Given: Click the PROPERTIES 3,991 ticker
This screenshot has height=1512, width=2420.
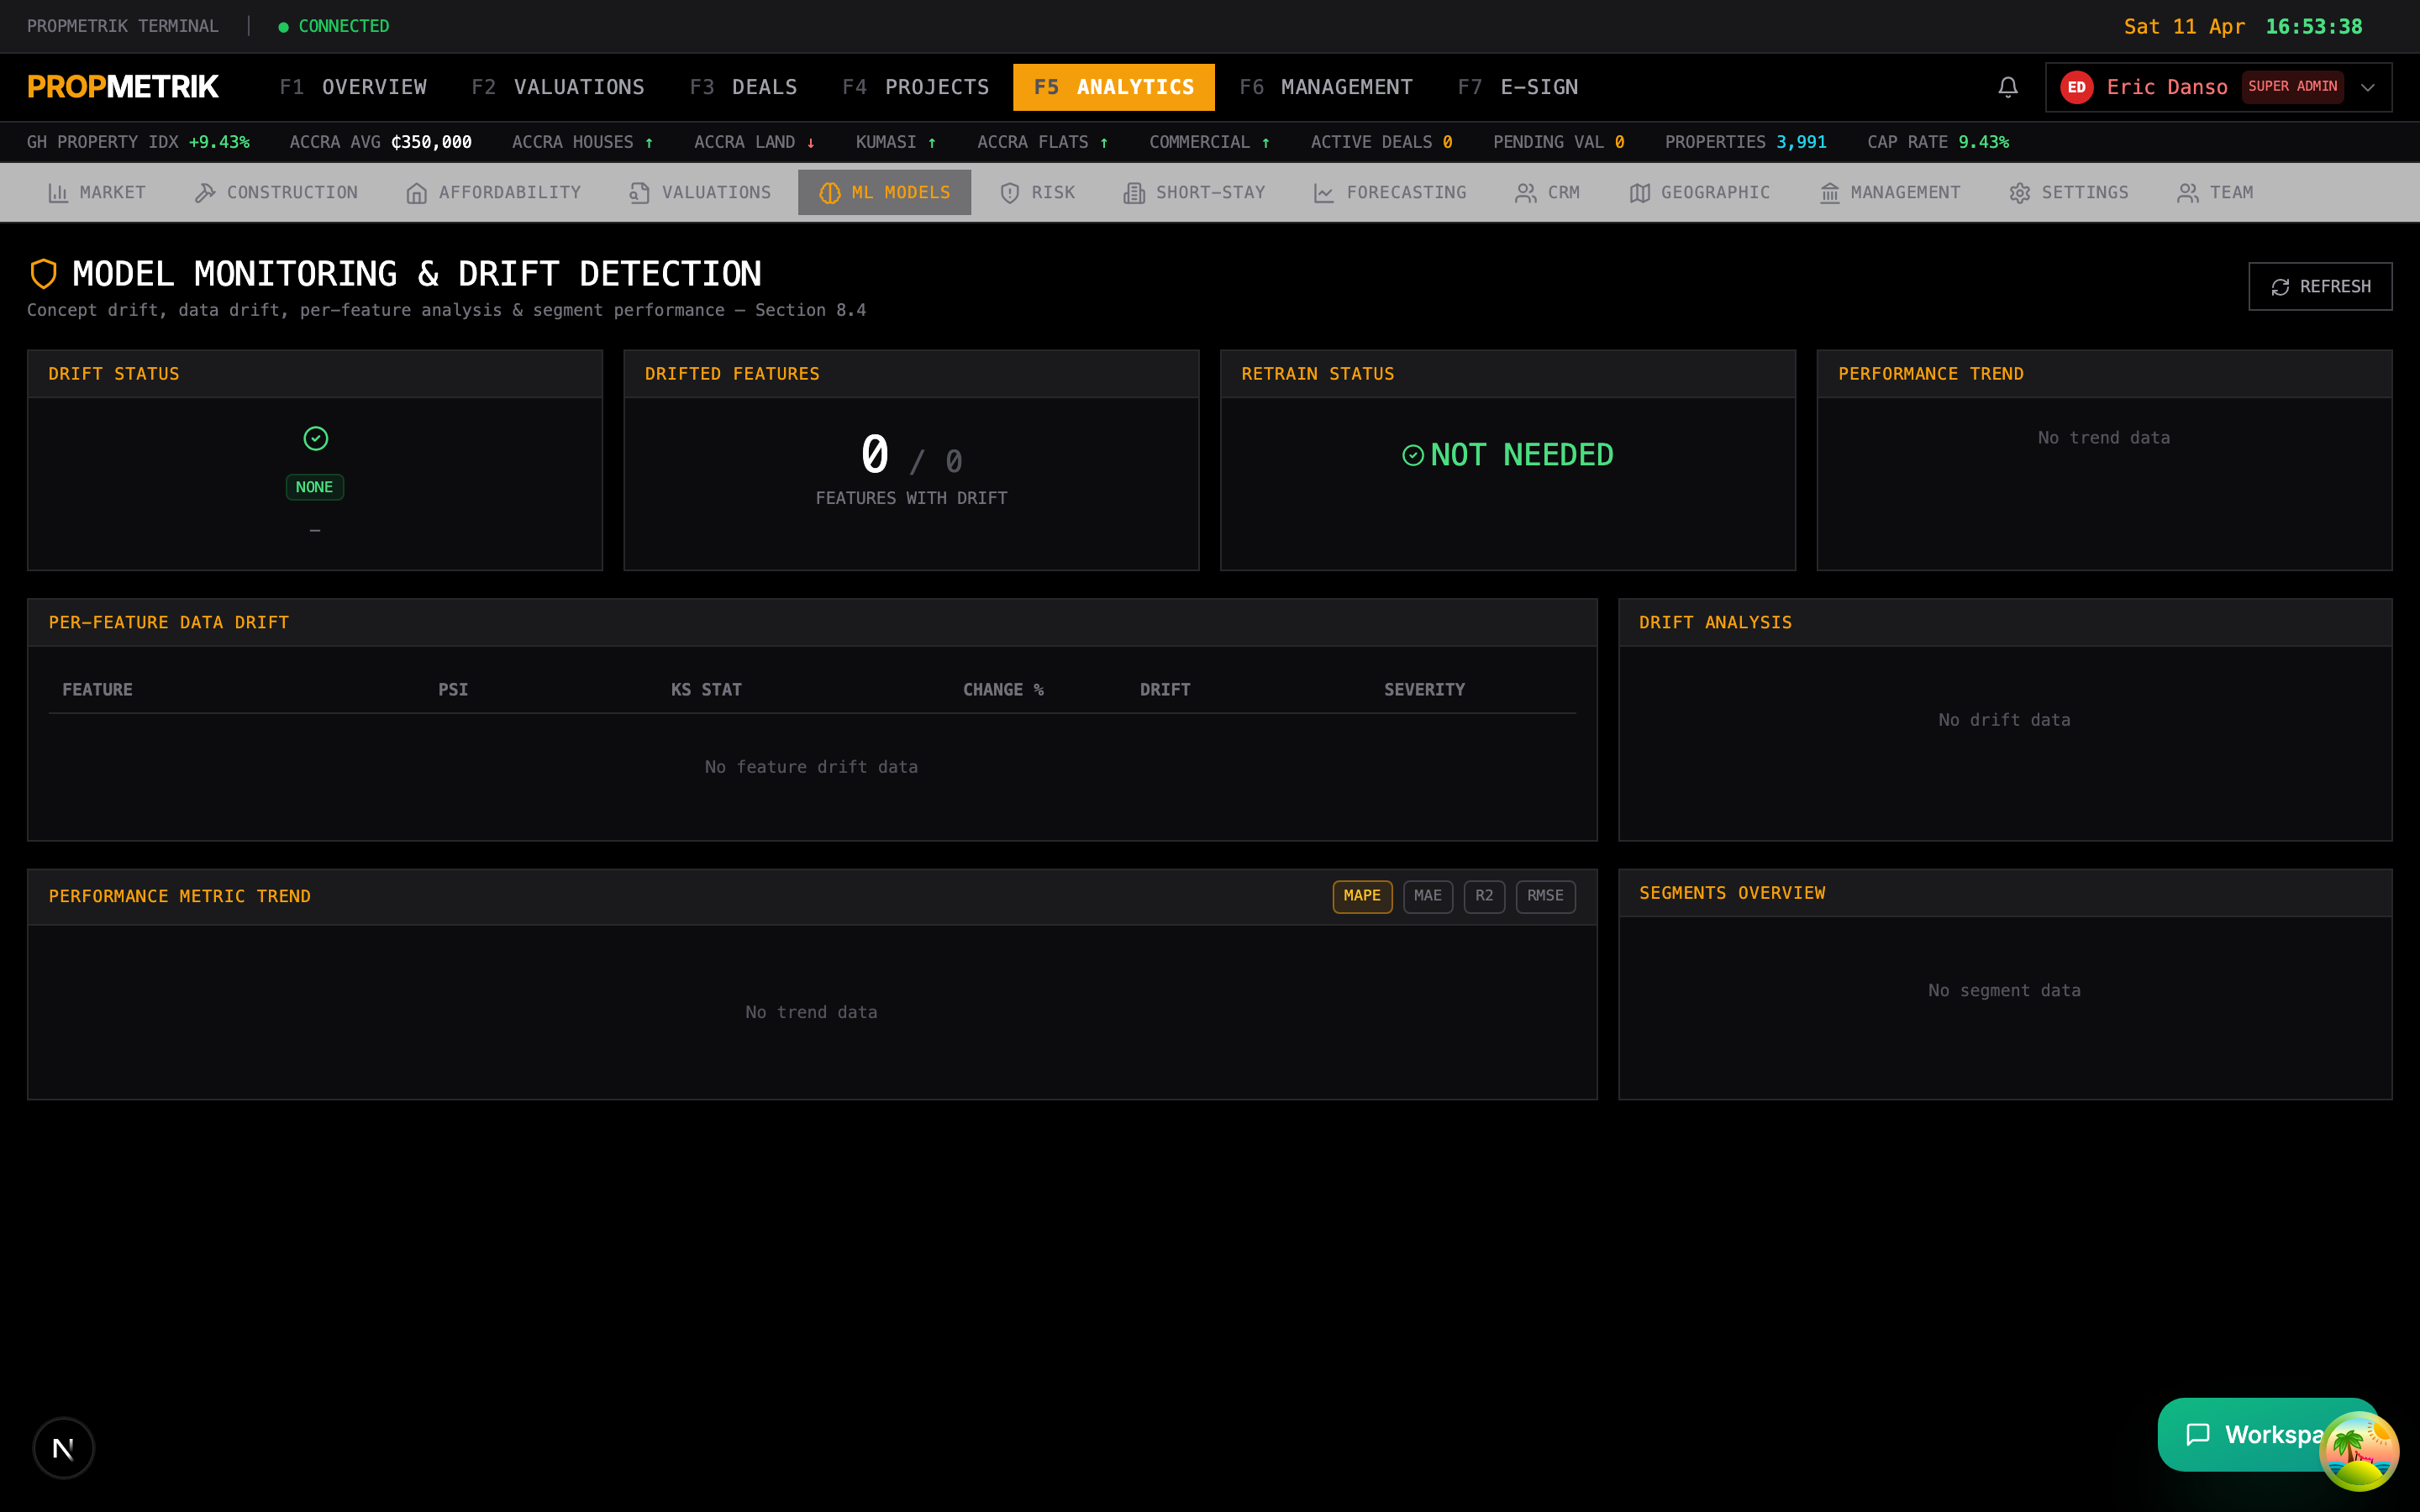Looking at the screenshot, I should 1745,142.
